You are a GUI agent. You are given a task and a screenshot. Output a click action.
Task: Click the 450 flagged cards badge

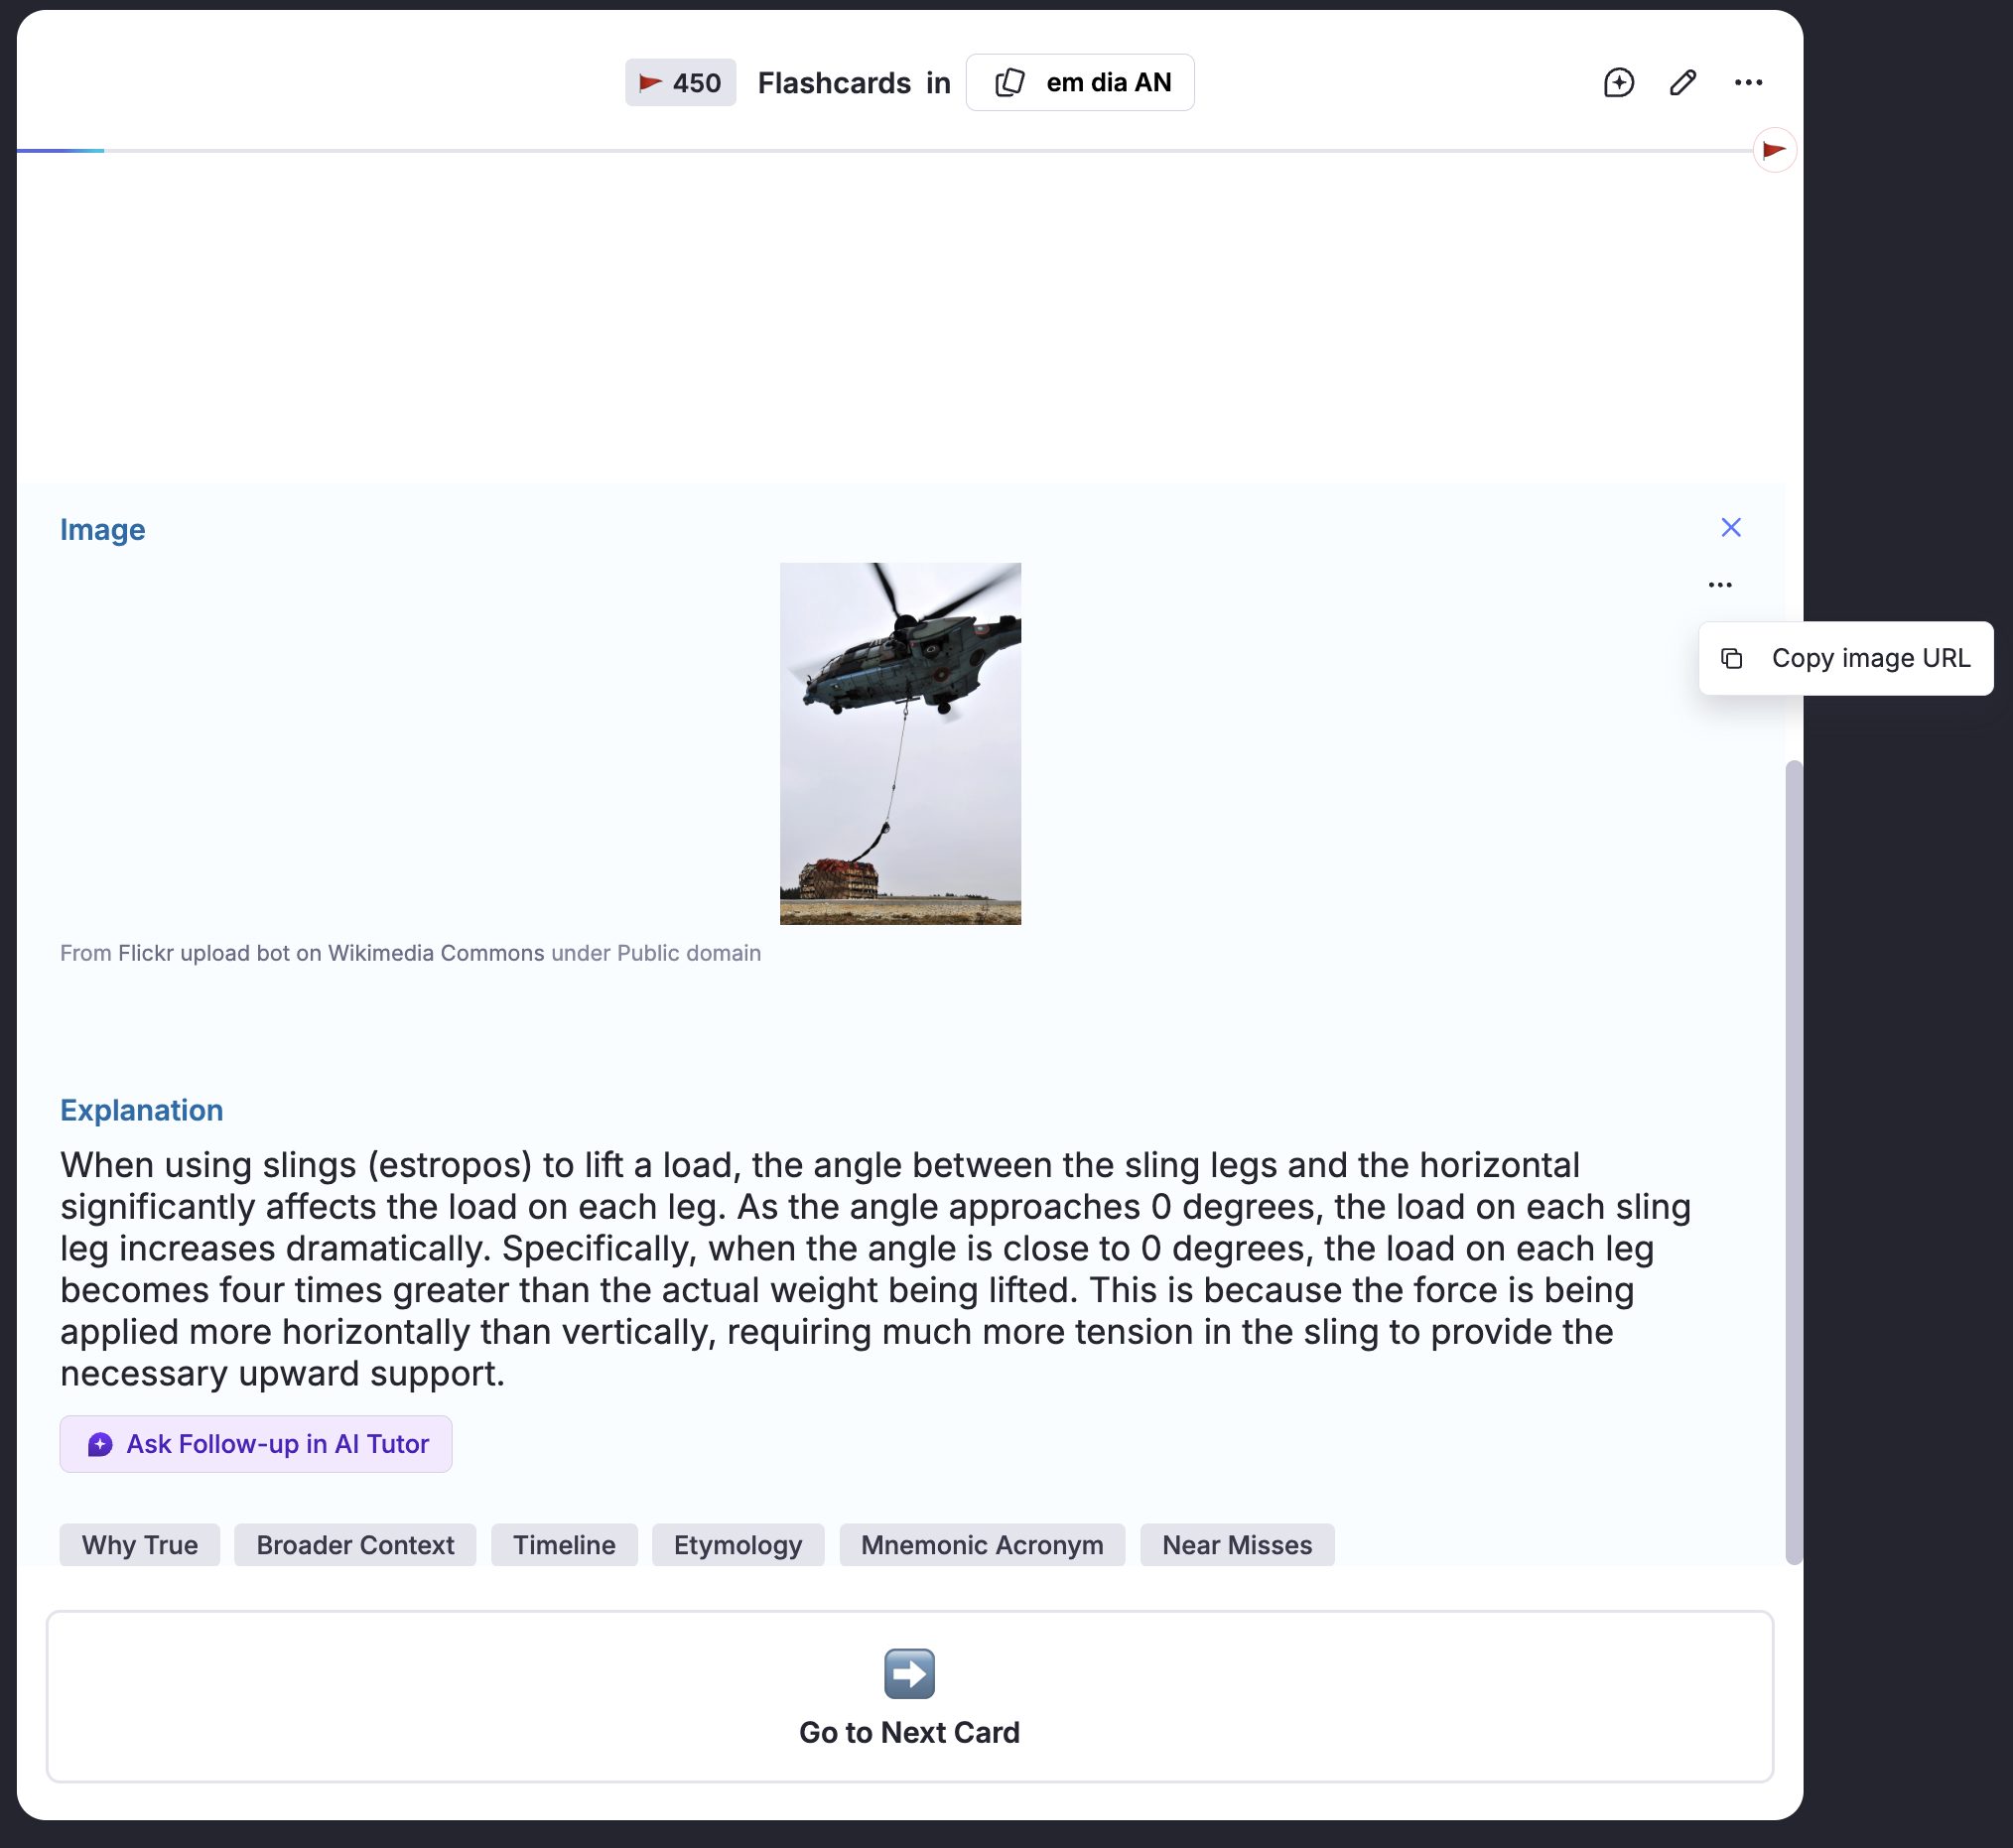(680, 83)
